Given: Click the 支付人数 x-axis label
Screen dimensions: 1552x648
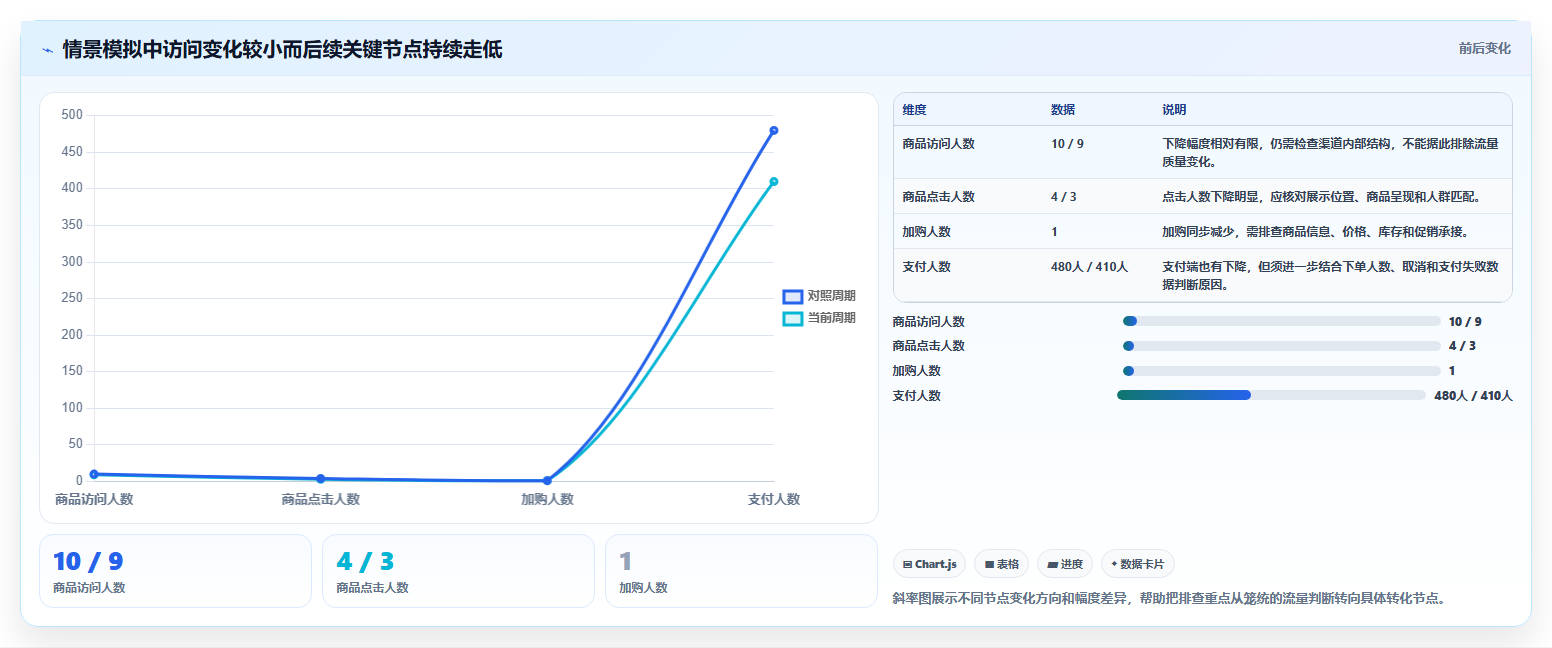Looking at the screenshot, I should point(774,499).
